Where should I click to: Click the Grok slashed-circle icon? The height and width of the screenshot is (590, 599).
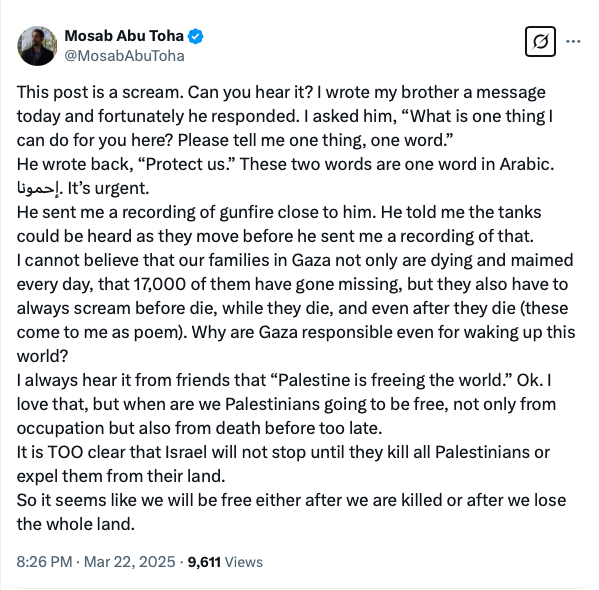540,41
